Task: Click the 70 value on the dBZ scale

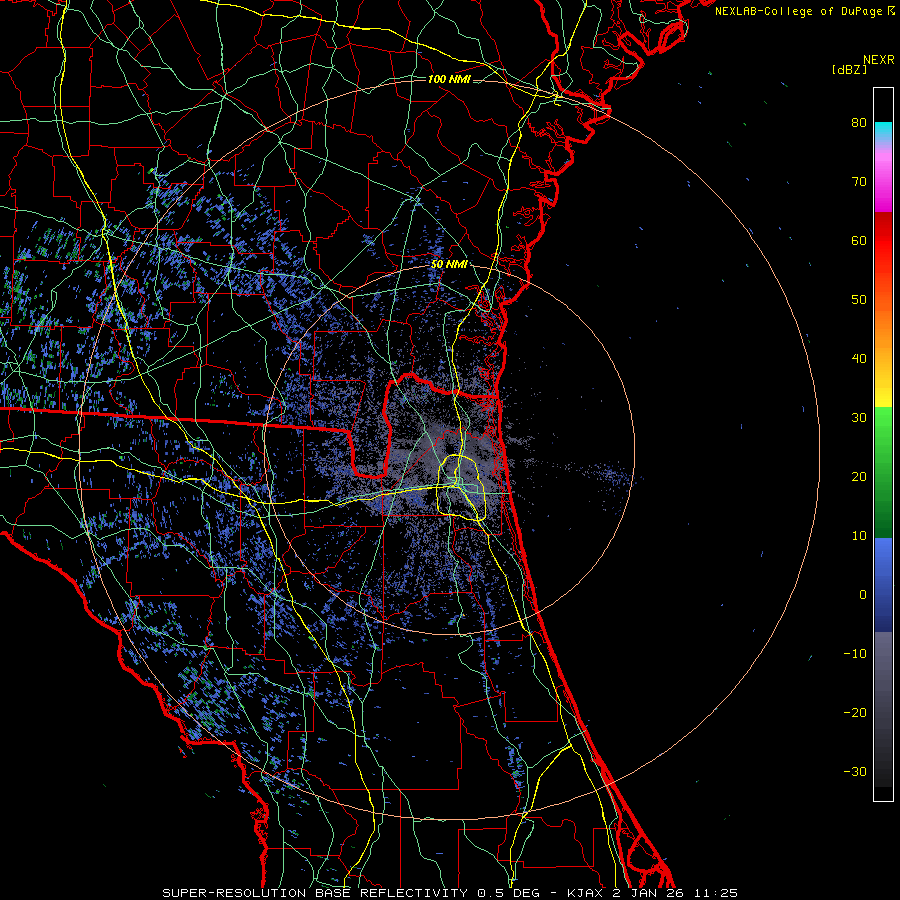Action: tap(859, 181)
